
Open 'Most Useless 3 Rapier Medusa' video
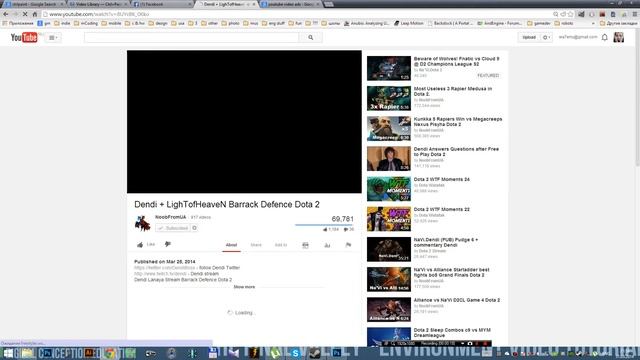(453, 91)
